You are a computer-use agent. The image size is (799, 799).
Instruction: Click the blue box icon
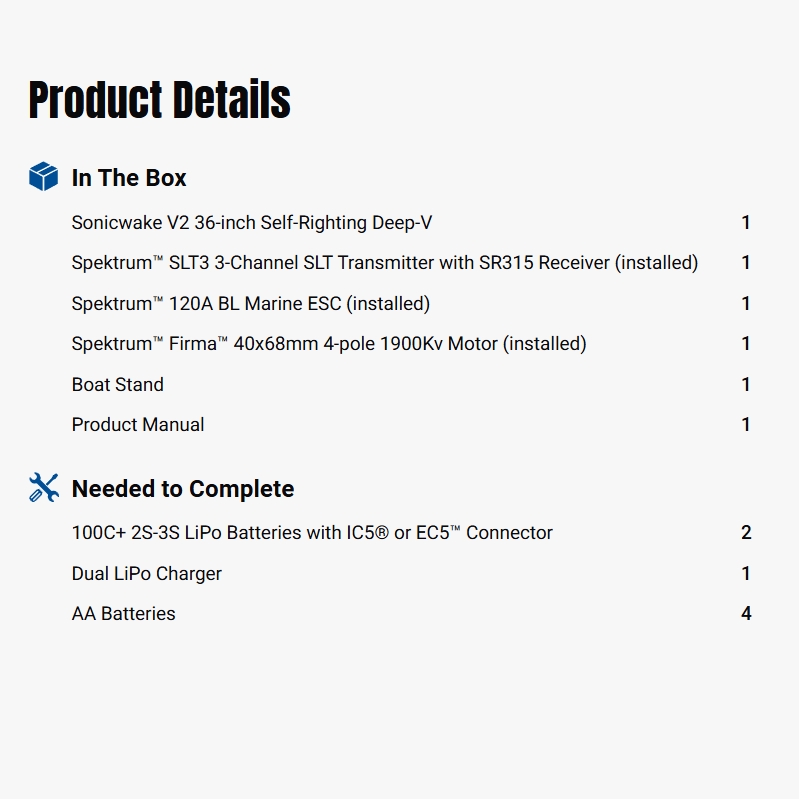pos(43,177)
